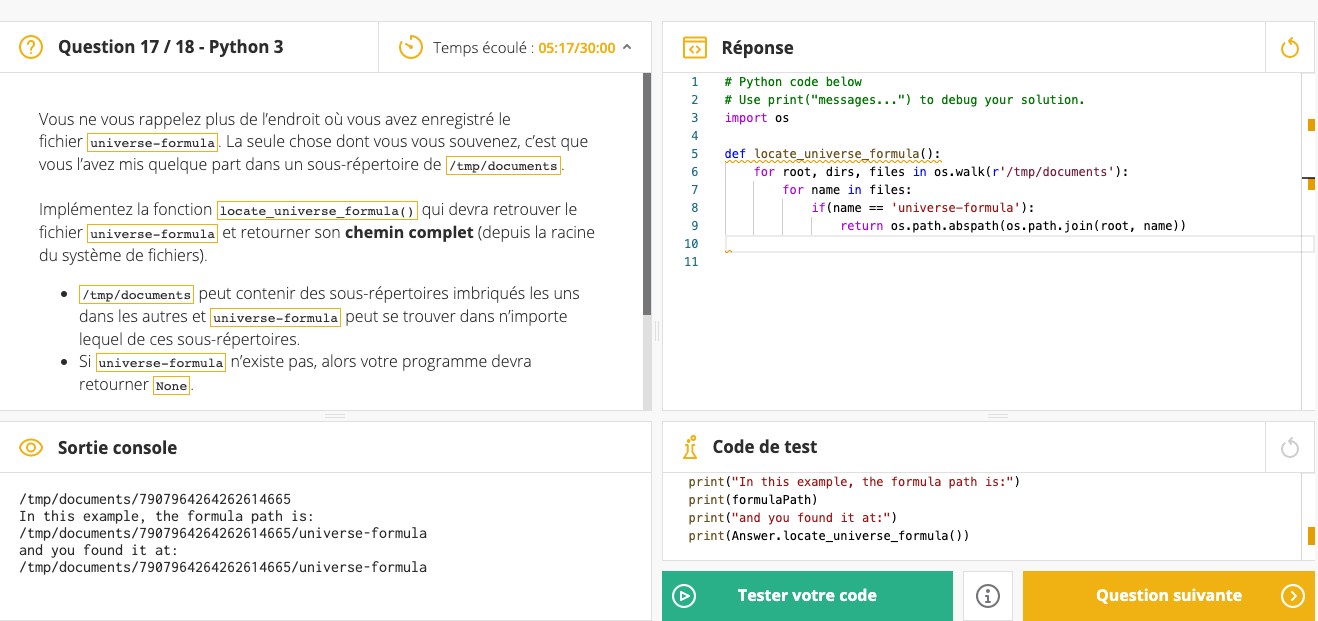Click the 'import os' line in editor

pos(757,118)
